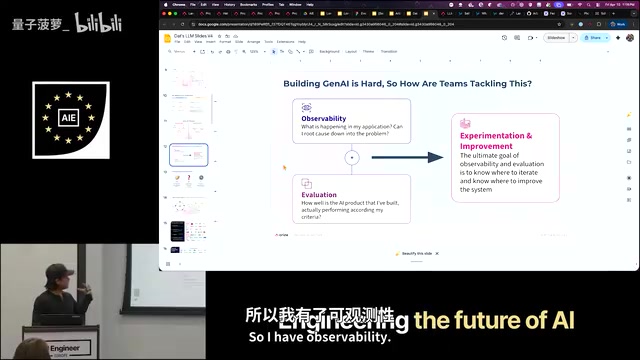Open Chrome's History menu in macOS bar
The height and width of the screenshot is (360, 640).
[230, 4]
